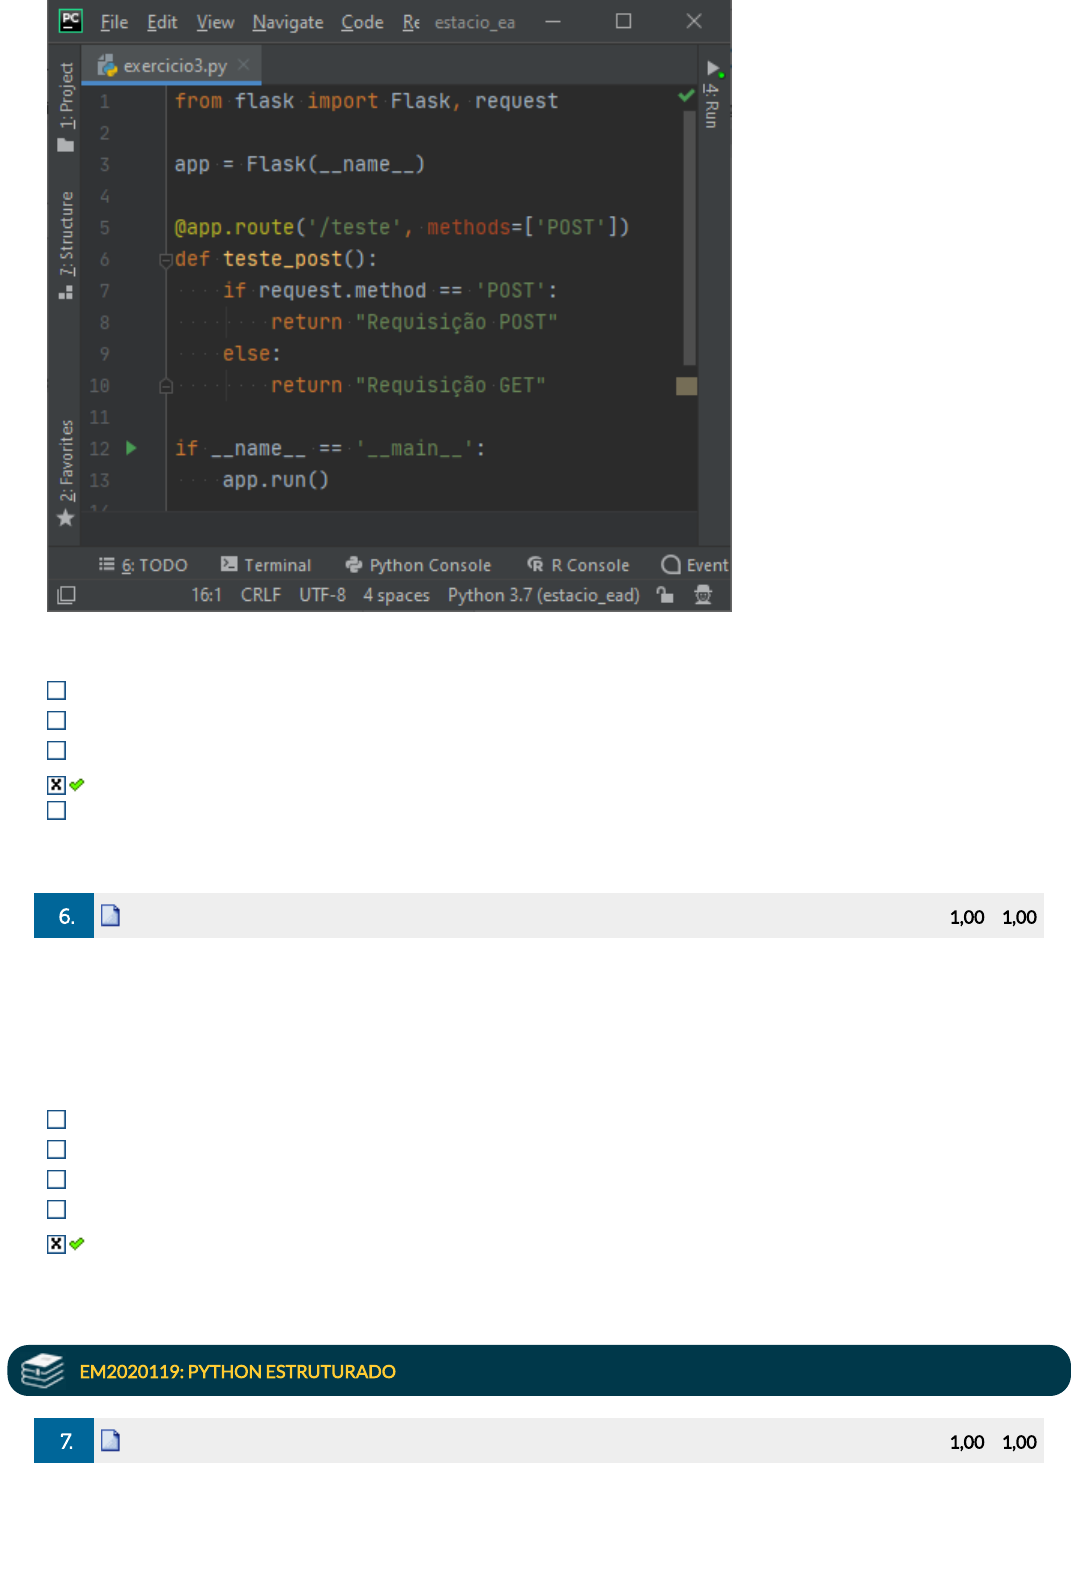Open the Python 3.7 interpreter selector

tap(543, 595)
